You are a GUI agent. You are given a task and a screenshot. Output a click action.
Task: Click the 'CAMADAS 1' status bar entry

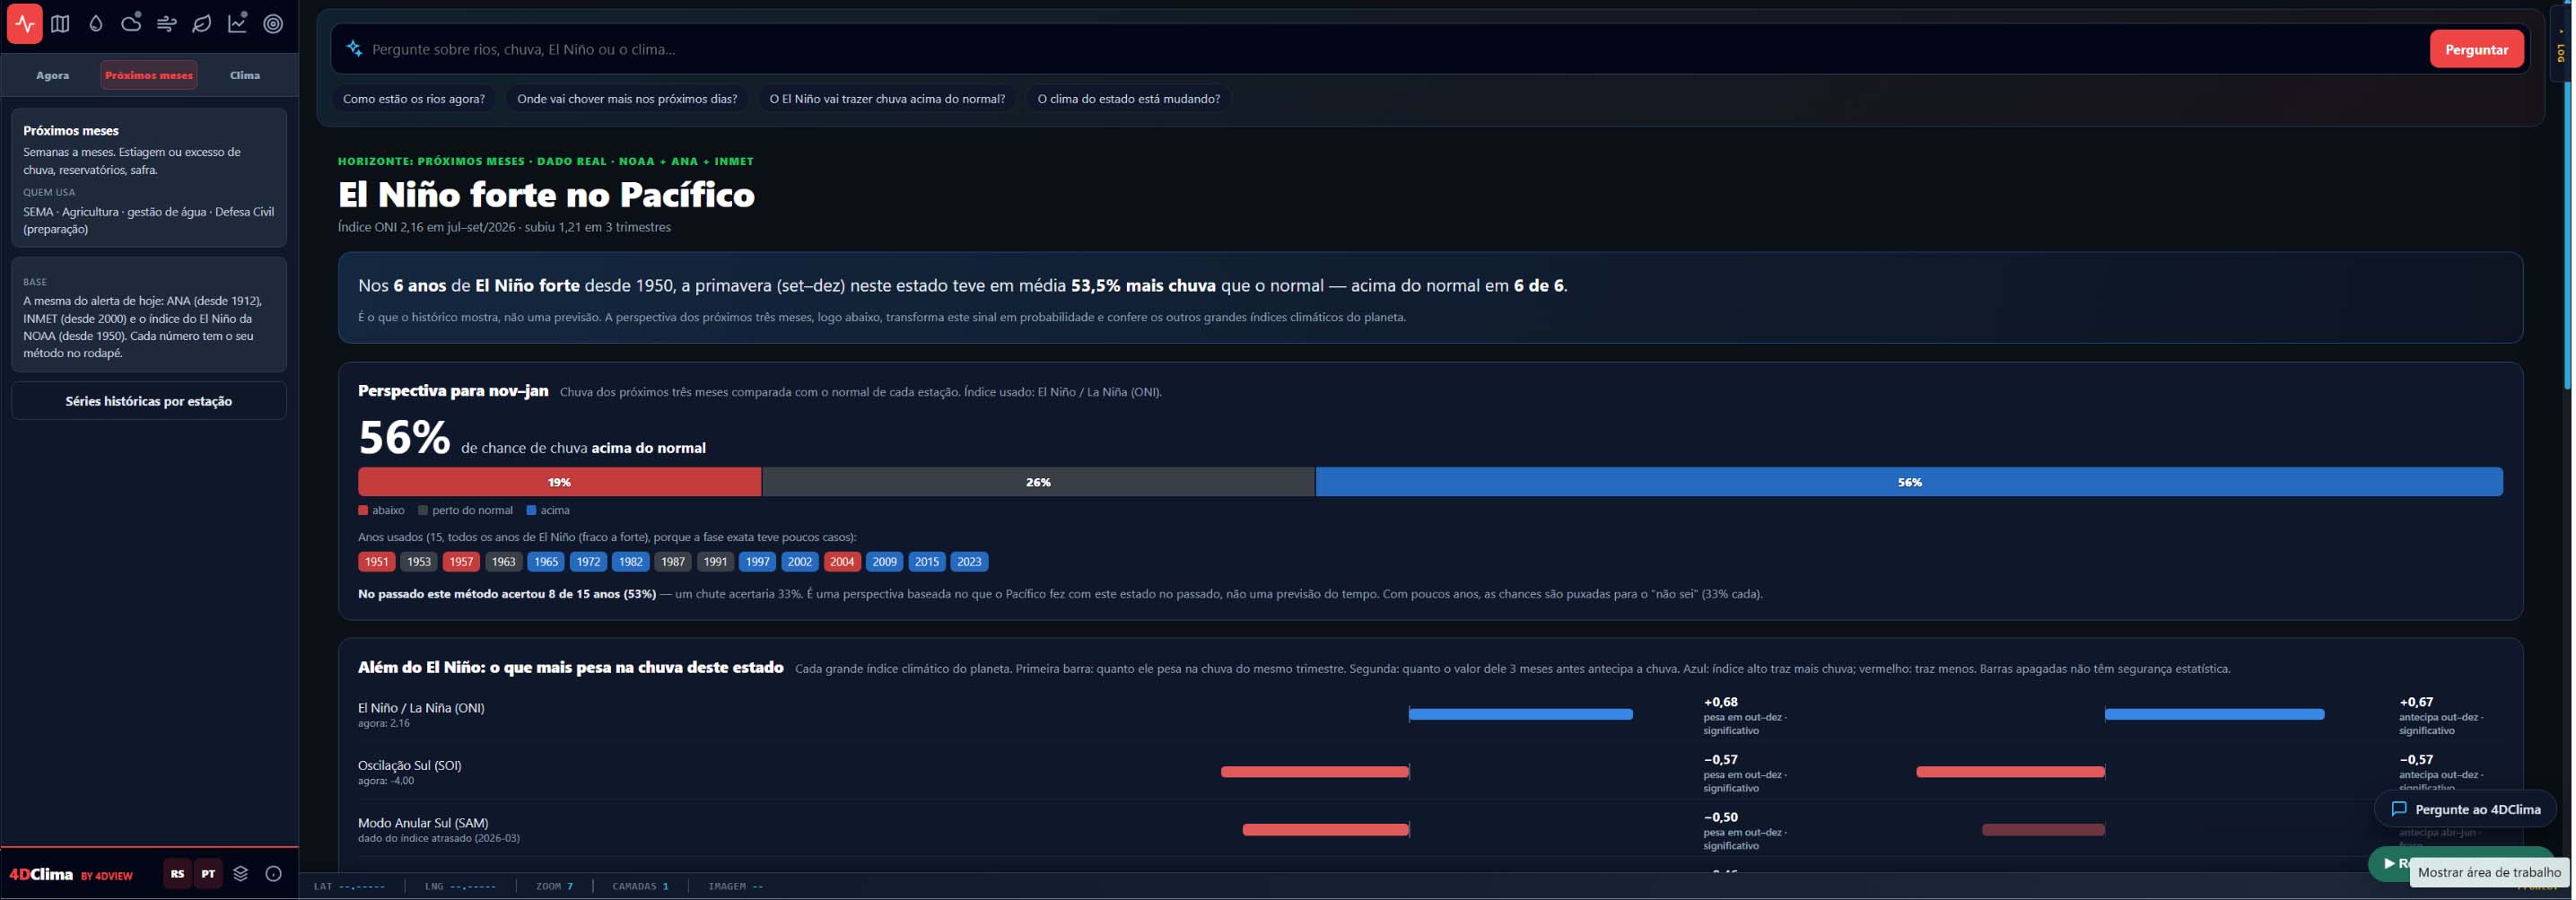[x=640, y=886]
